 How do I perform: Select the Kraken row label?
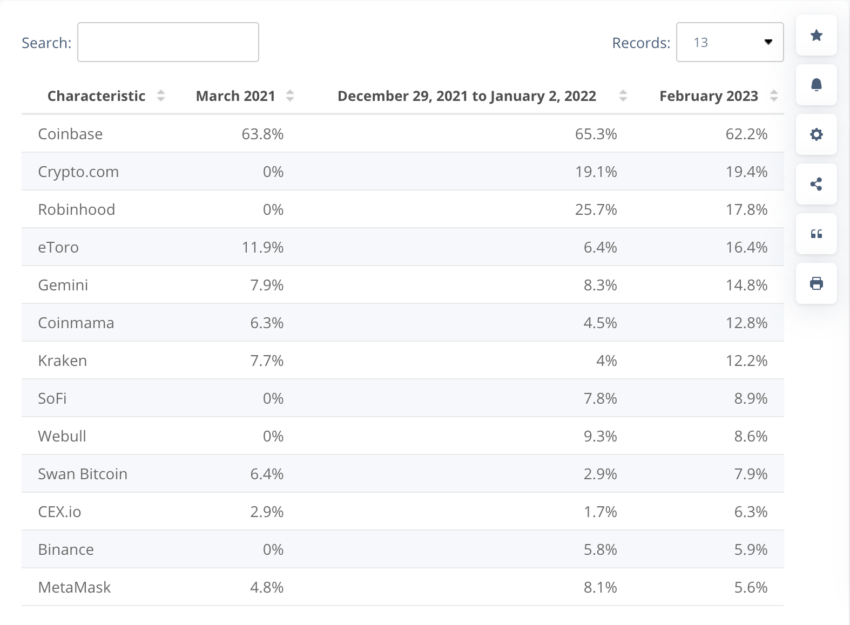62,360
